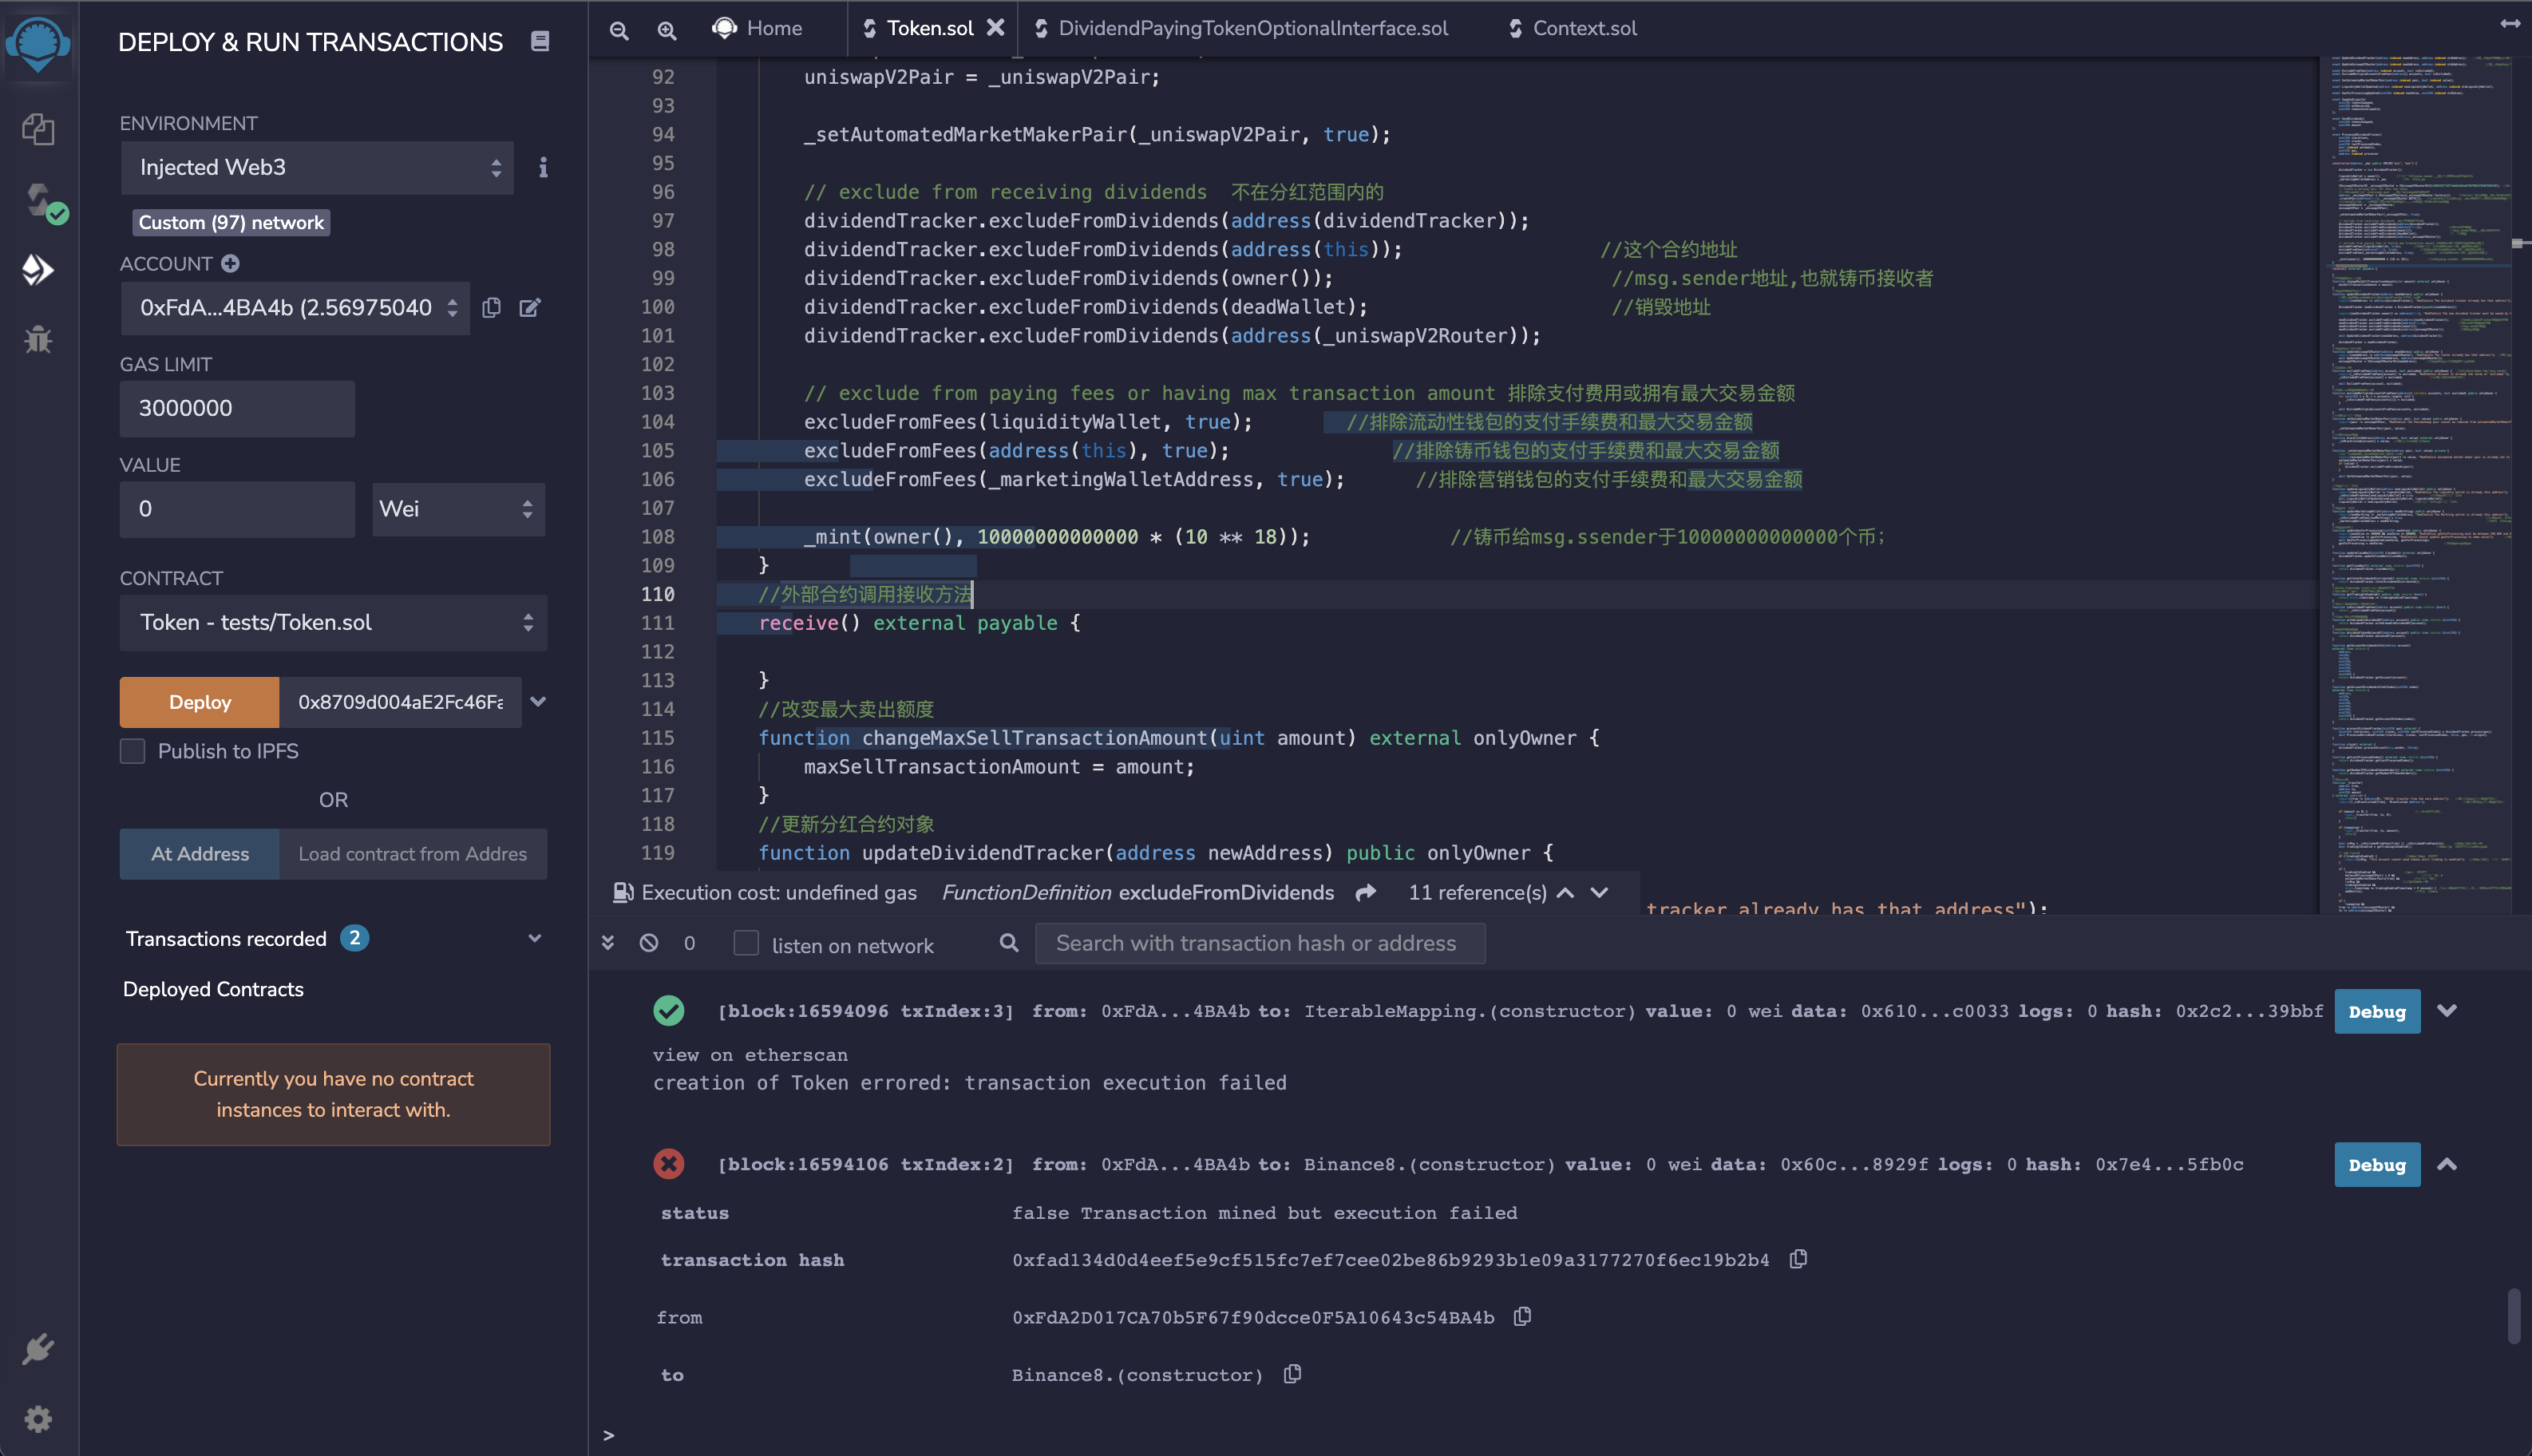Open the account selector dropdown
Image resolution: width=2532 pixels, height=1456 pixels.
(295, 308)
